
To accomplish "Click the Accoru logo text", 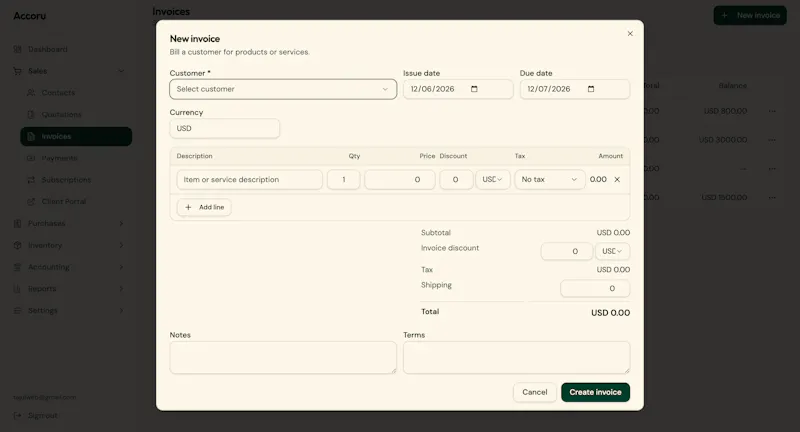I will (x=30, y=16).
